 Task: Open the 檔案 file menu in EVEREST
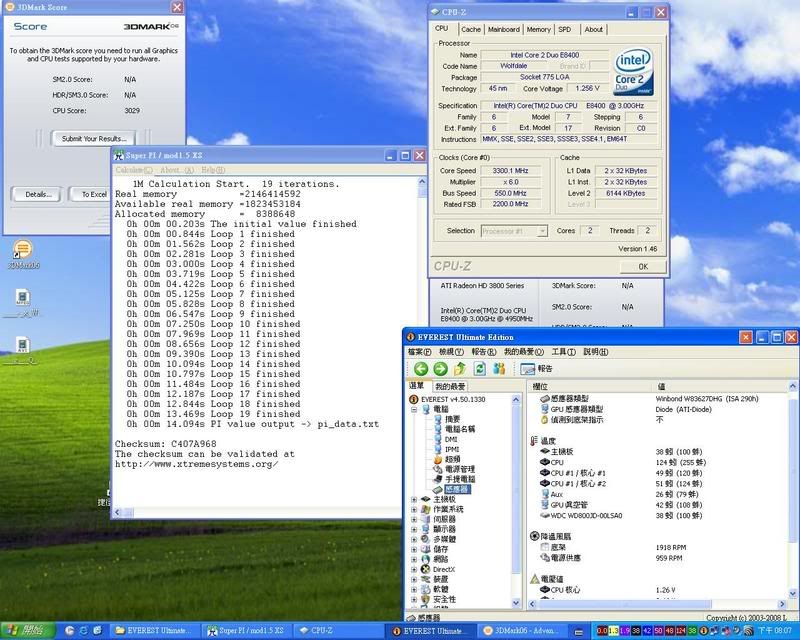pos(419,352)
